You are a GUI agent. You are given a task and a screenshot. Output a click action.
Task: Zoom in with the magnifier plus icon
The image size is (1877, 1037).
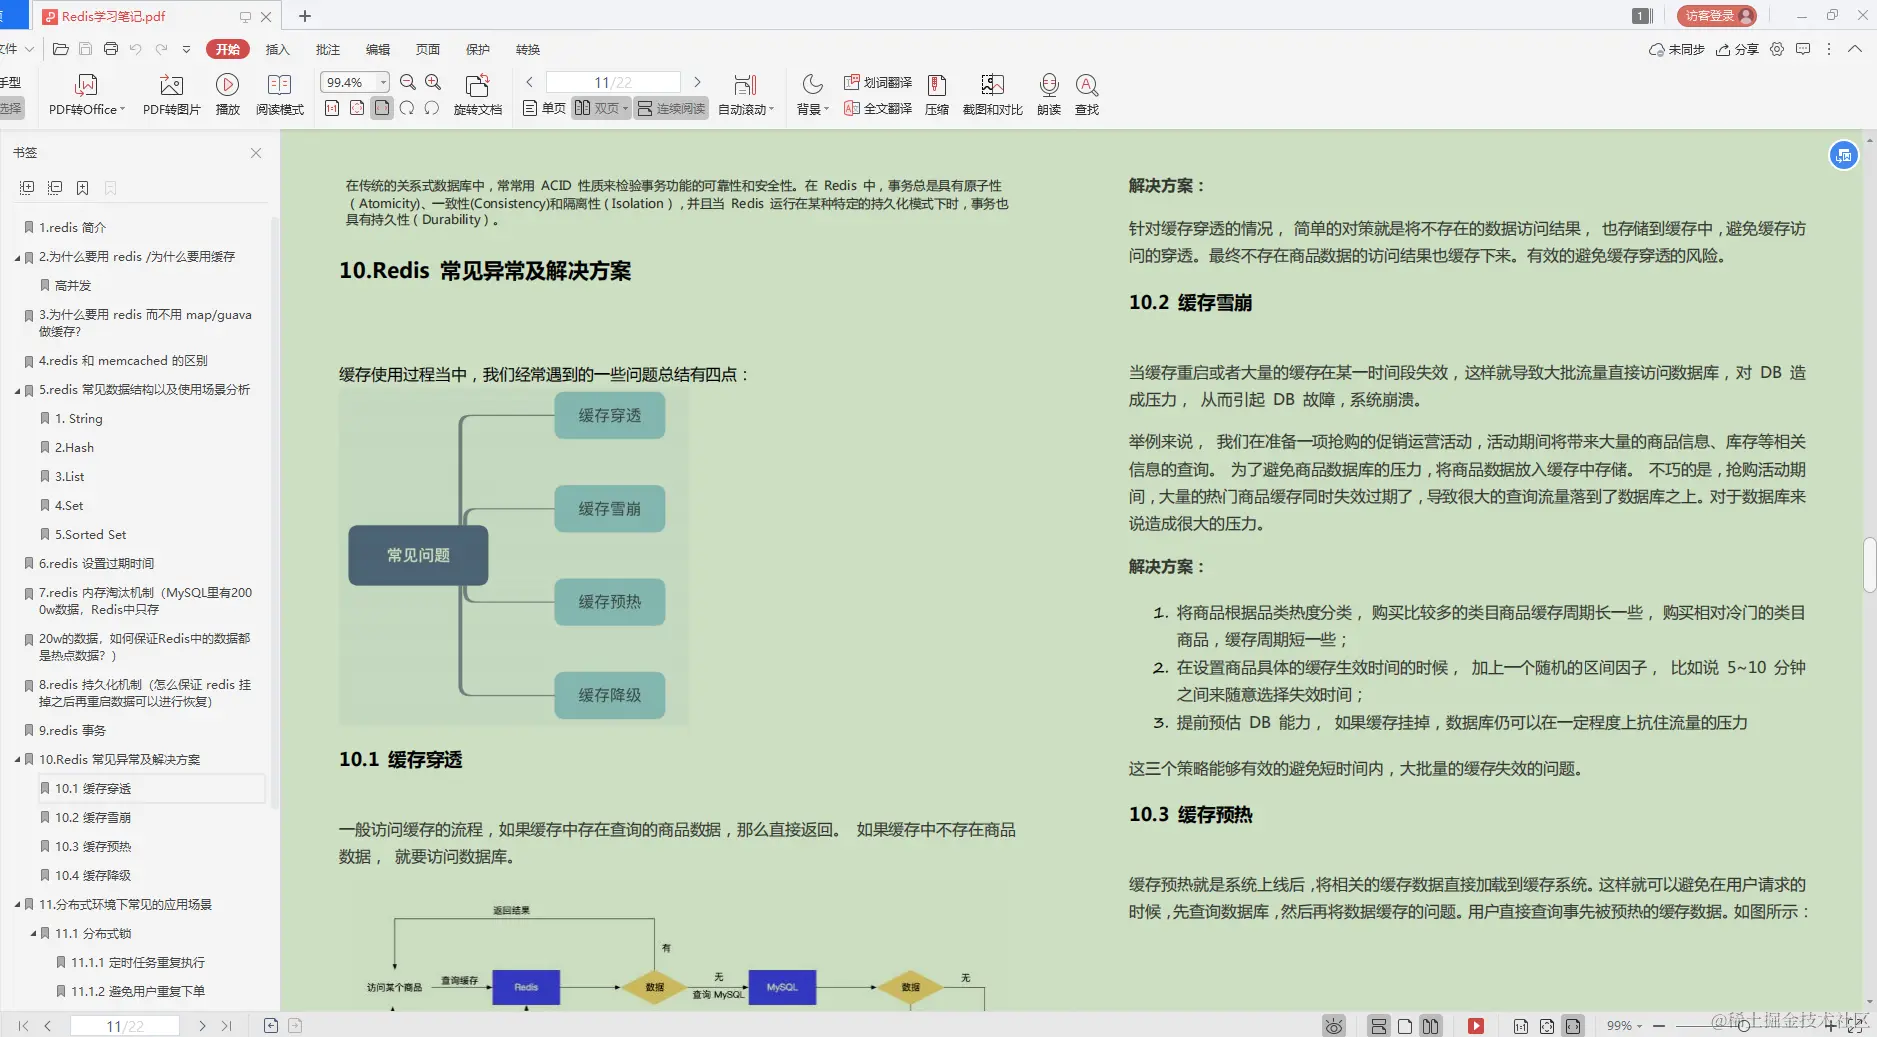[x=431, y=82]
